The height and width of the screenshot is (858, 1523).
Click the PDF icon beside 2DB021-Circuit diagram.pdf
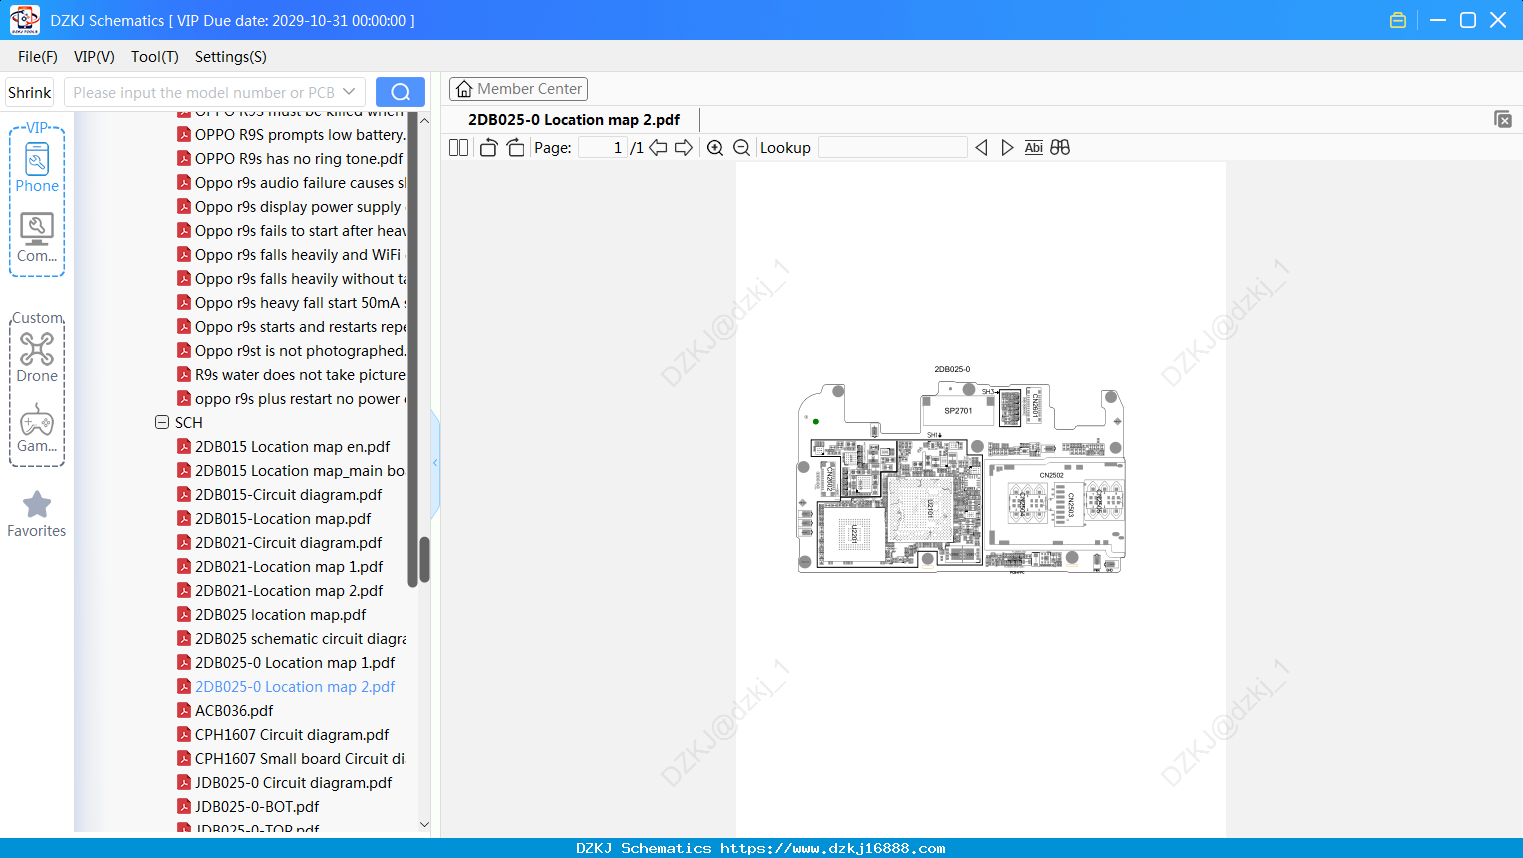(x=184, y=542)
